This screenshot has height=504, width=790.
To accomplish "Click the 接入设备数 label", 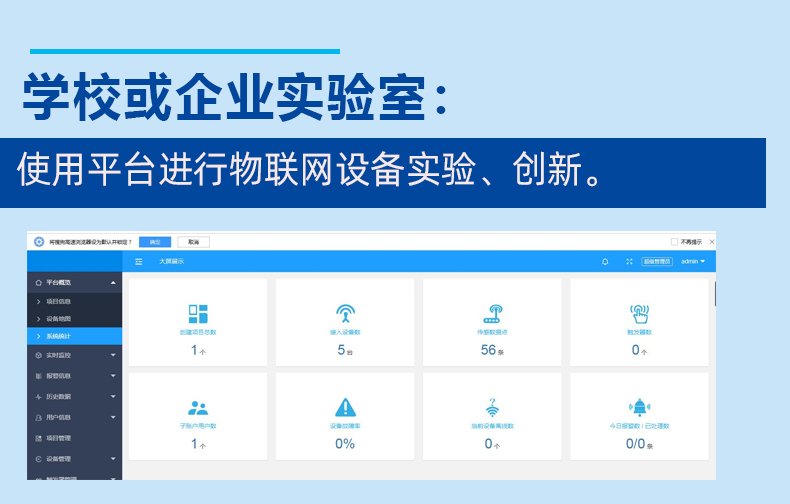I will click(345, 333).
